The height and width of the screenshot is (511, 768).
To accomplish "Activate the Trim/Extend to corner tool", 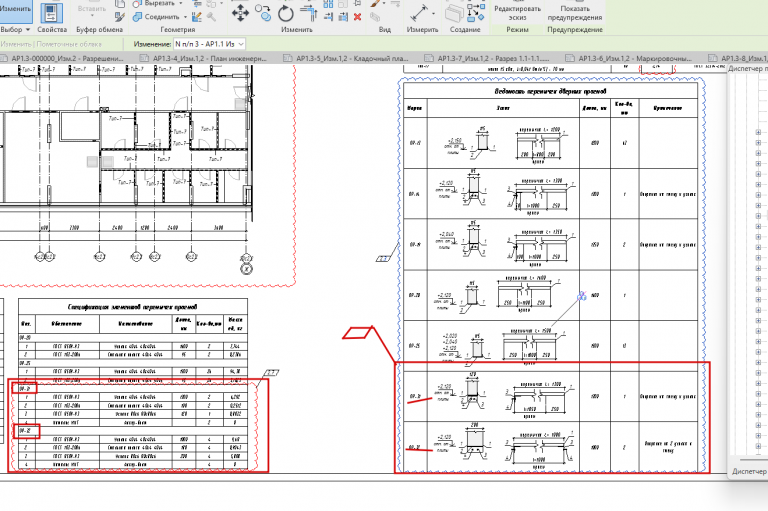I will click(308, 13).
